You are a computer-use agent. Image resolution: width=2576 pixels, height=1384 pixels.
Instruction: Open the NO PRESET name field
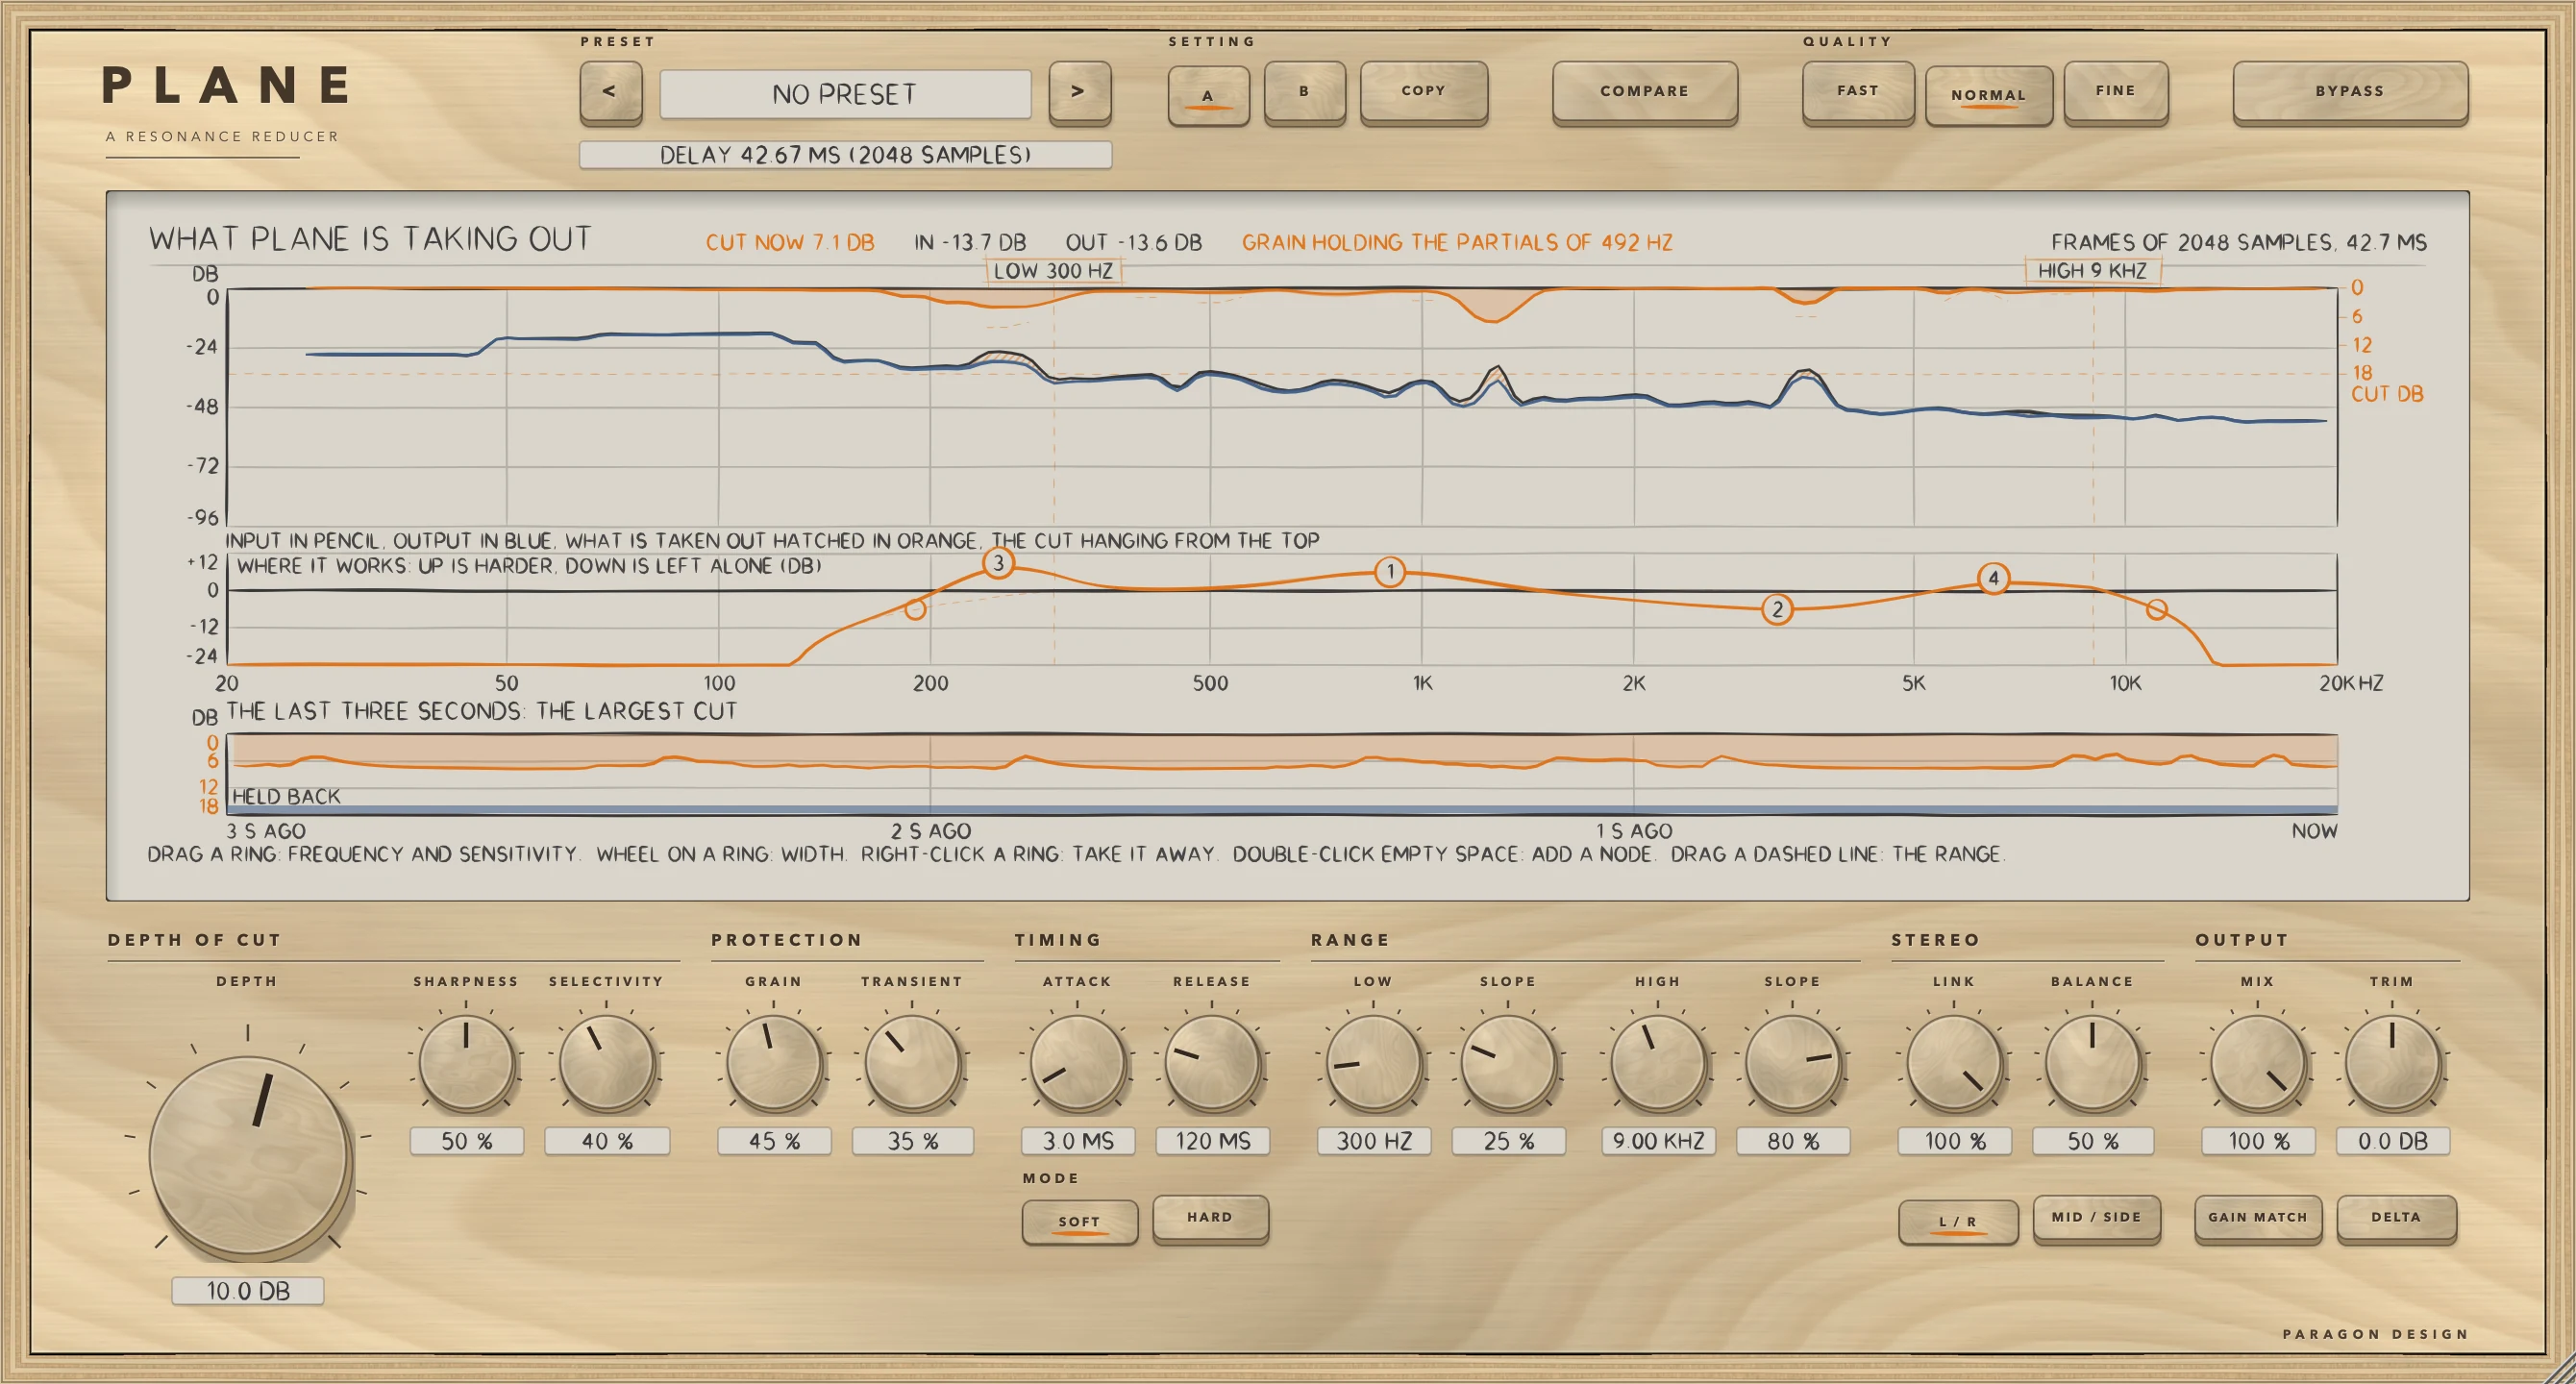[845, 94]
